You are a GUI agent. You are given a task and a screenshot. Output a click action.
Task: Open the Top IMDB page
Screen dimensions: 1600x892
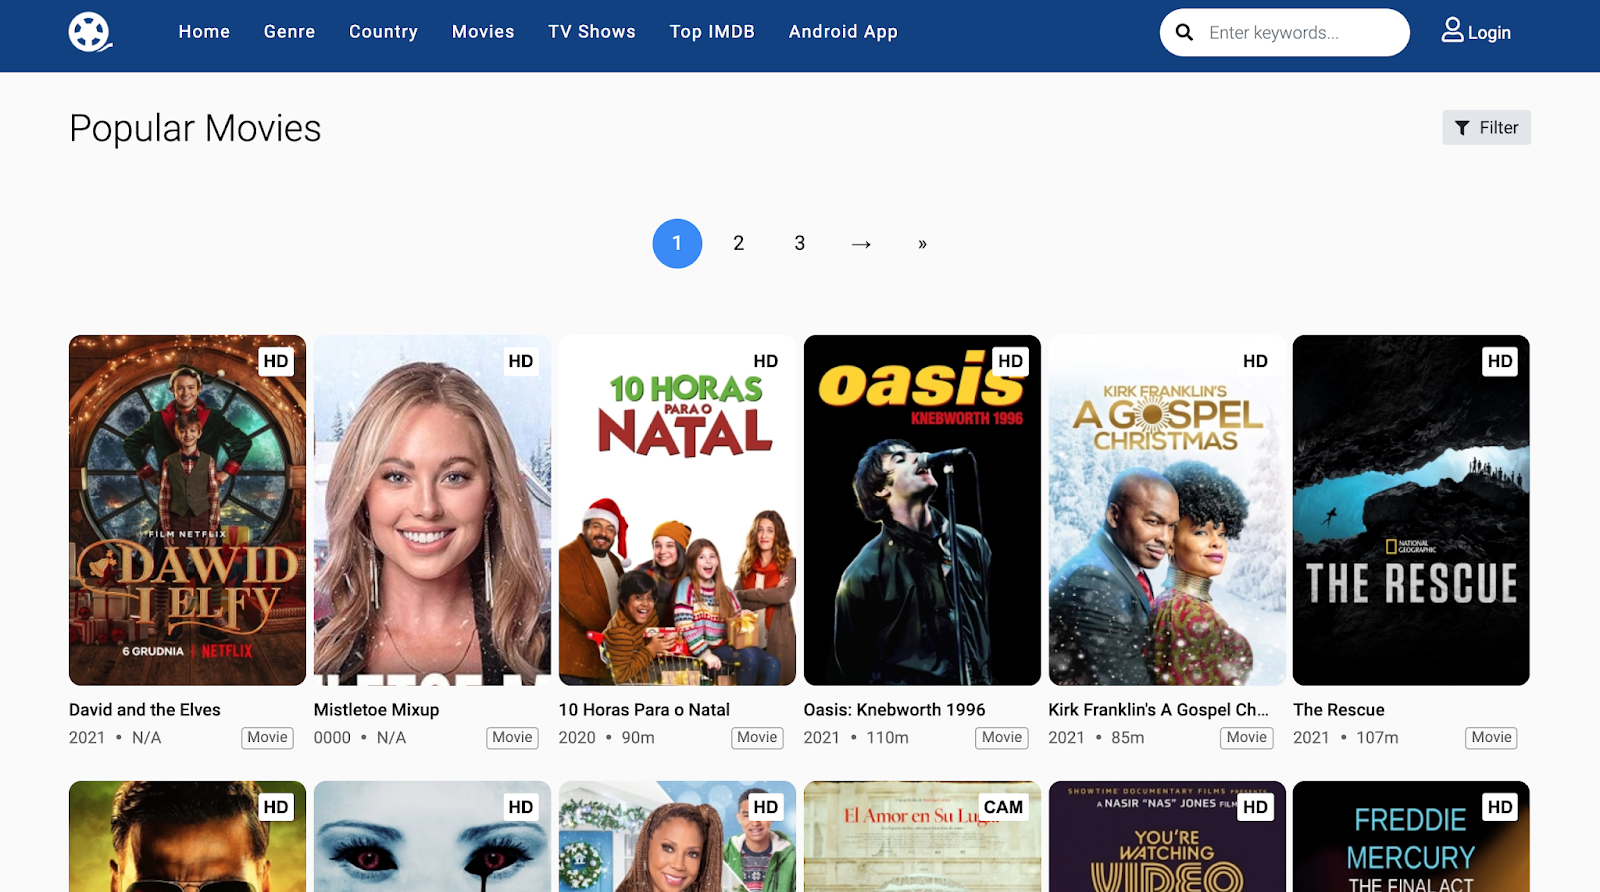(712, 32)
